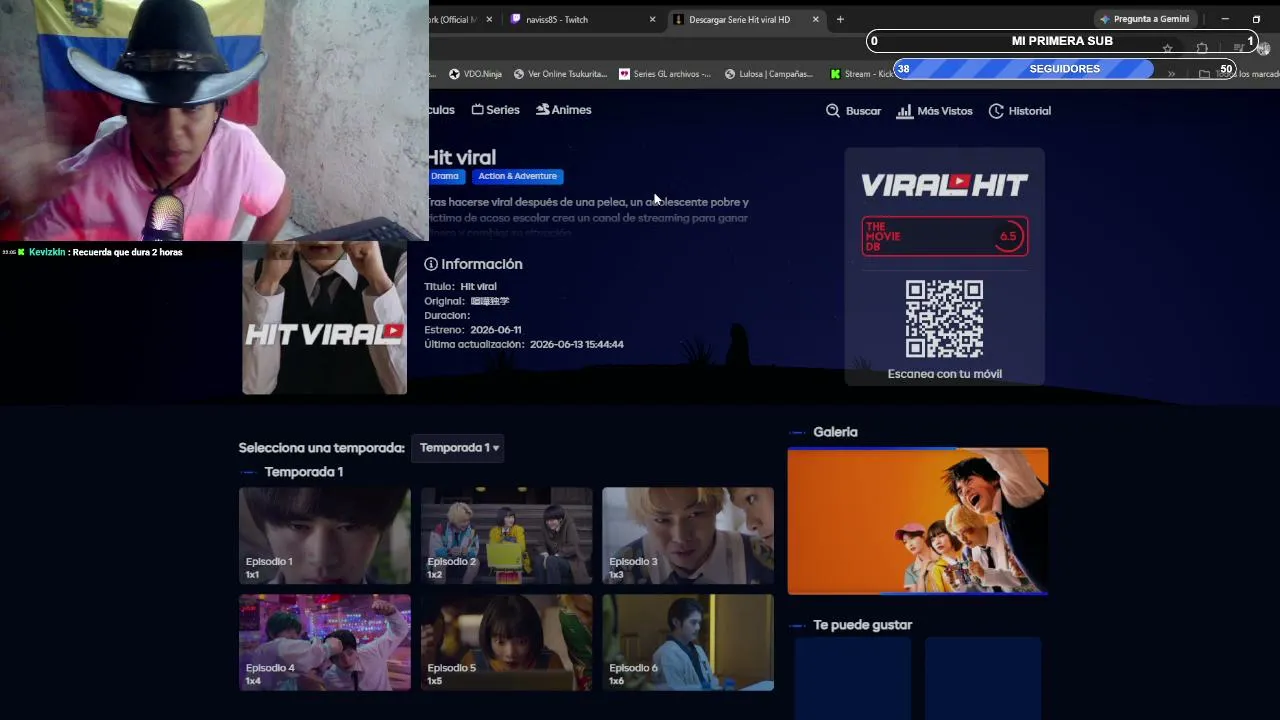Screen dimensions: 1280x720
Task: Click the Twitch favicon on naviss85 tab
Action: pos(516,19)
